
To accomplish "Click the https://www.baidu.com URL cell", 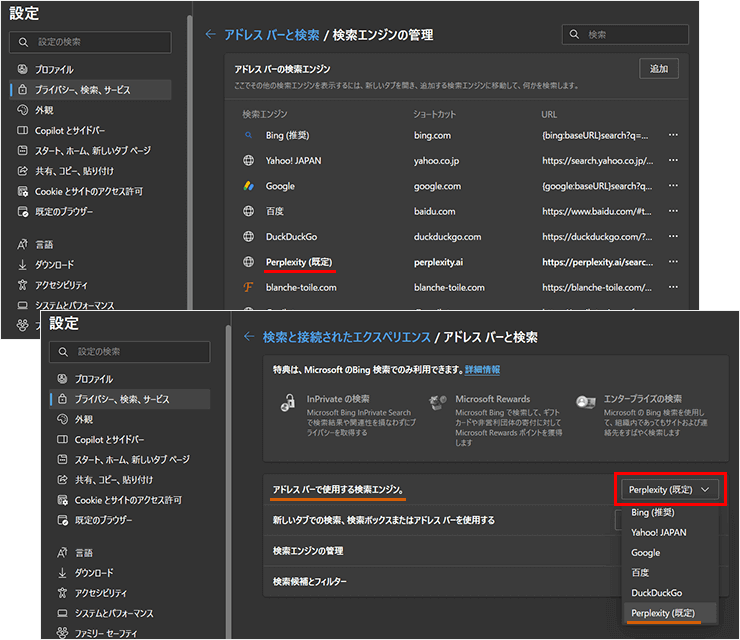I will tap(597, 211).
